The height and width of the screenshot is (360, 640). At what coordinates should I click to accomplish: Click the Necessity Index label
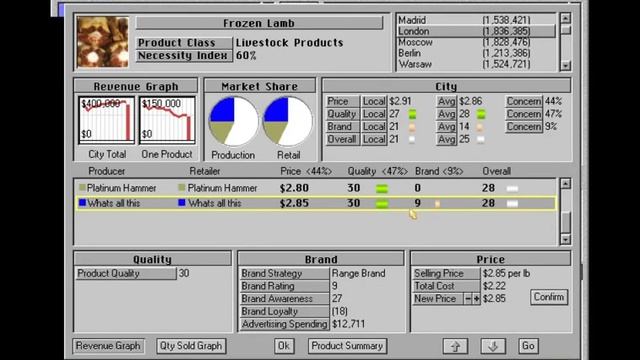pos(184,56)
